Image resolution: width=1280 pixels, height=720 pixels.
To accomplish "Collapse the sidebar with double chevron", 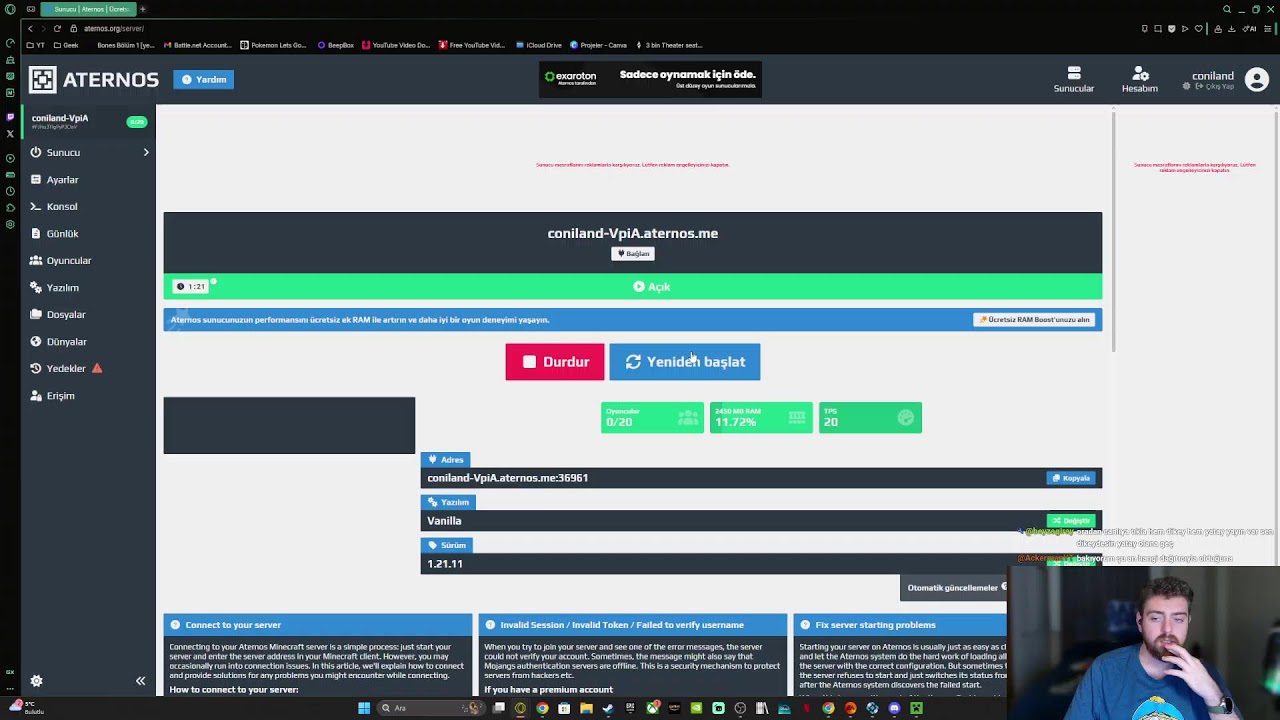I will coord(140,681).
